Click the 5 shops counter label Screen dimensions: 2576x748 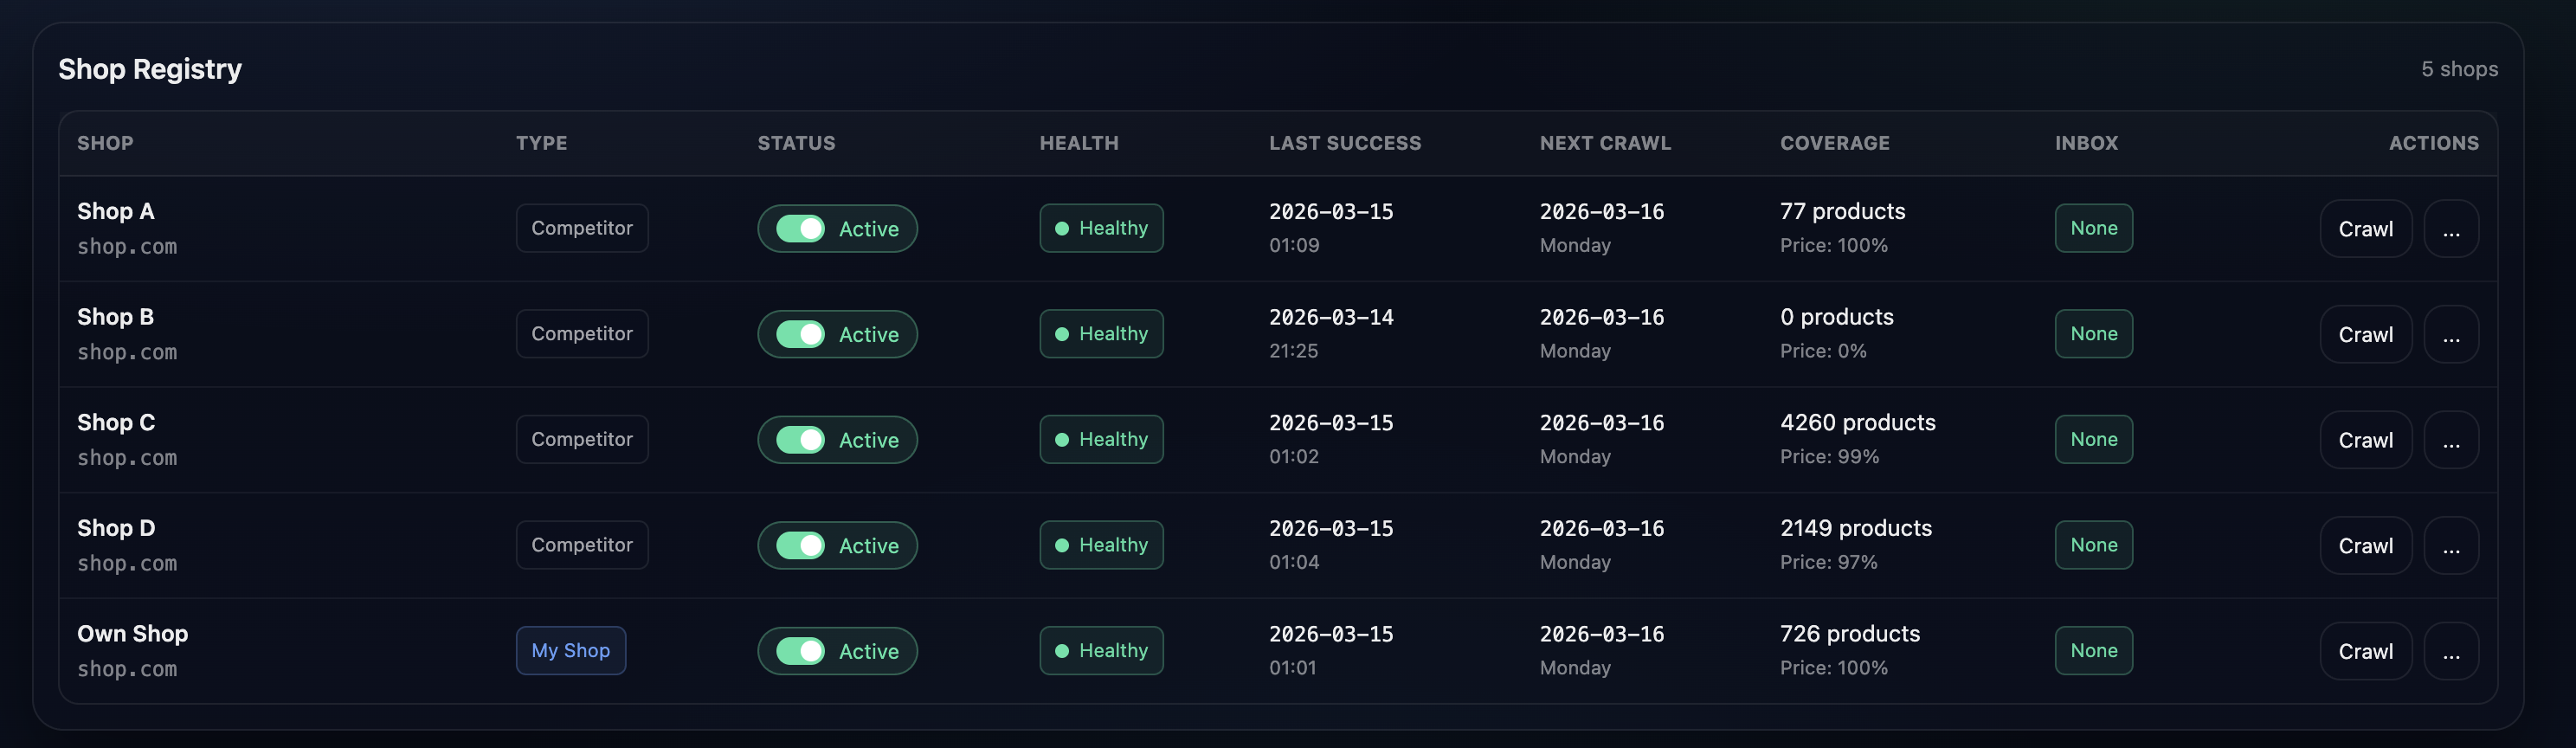(x=2460, y=69)
